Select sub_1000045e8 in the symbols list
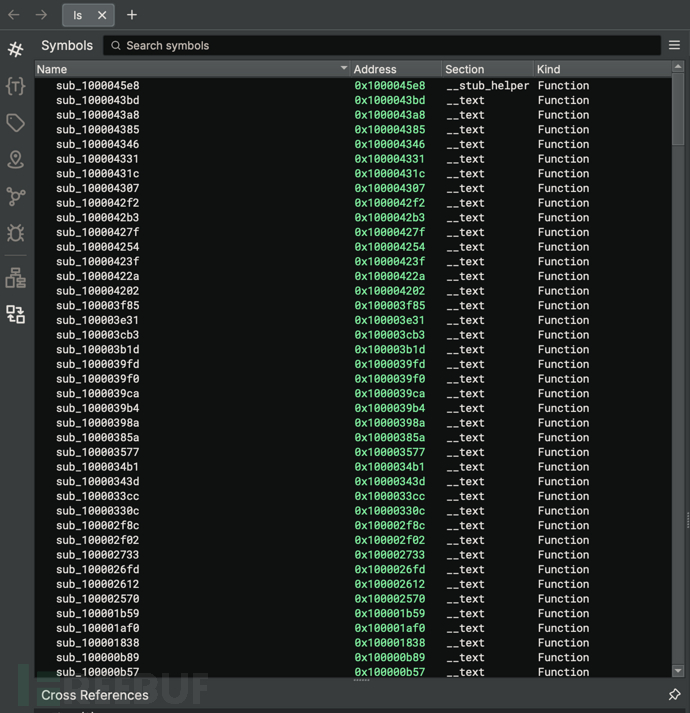Image resolution: width=690 pixels, height=713 pixels. click(x=98, y=86)
